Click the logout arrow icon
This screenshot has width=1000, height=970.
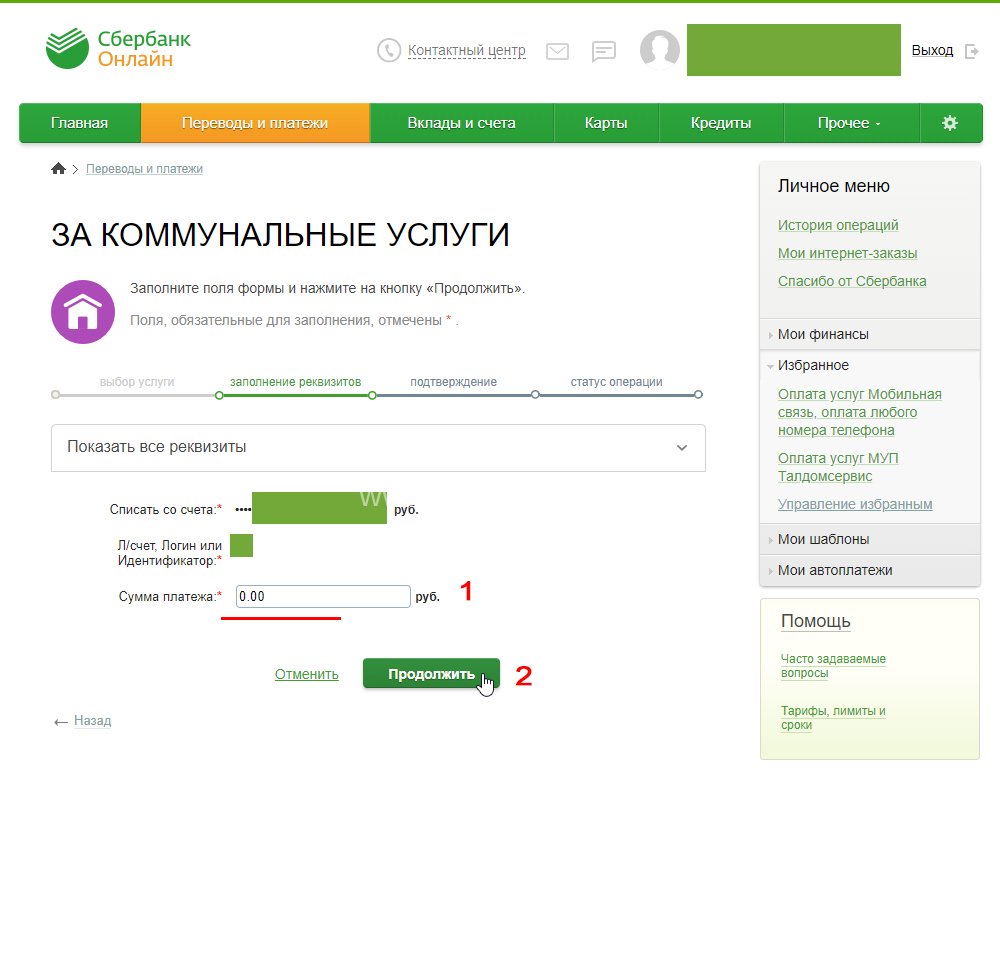pyautogui.click(x=971, y=51)
